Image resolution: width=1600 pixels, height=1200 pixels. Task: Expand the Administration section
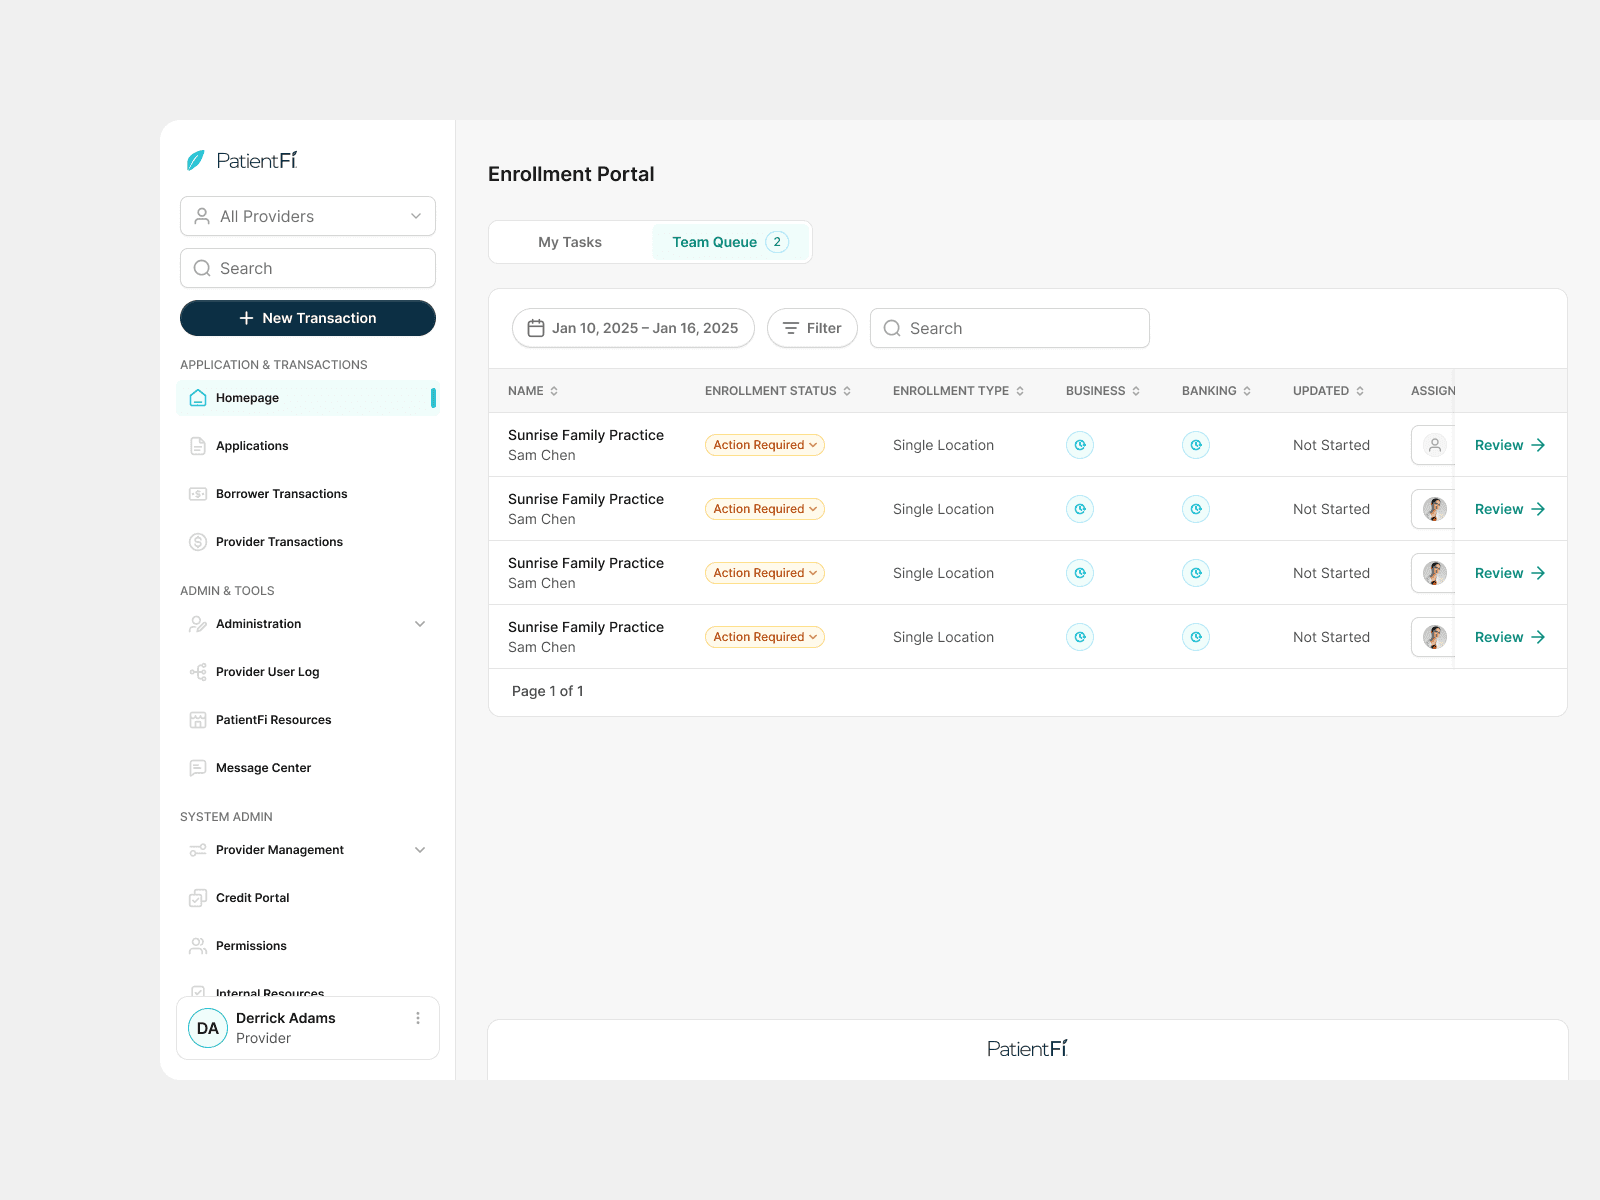(420, 624)
